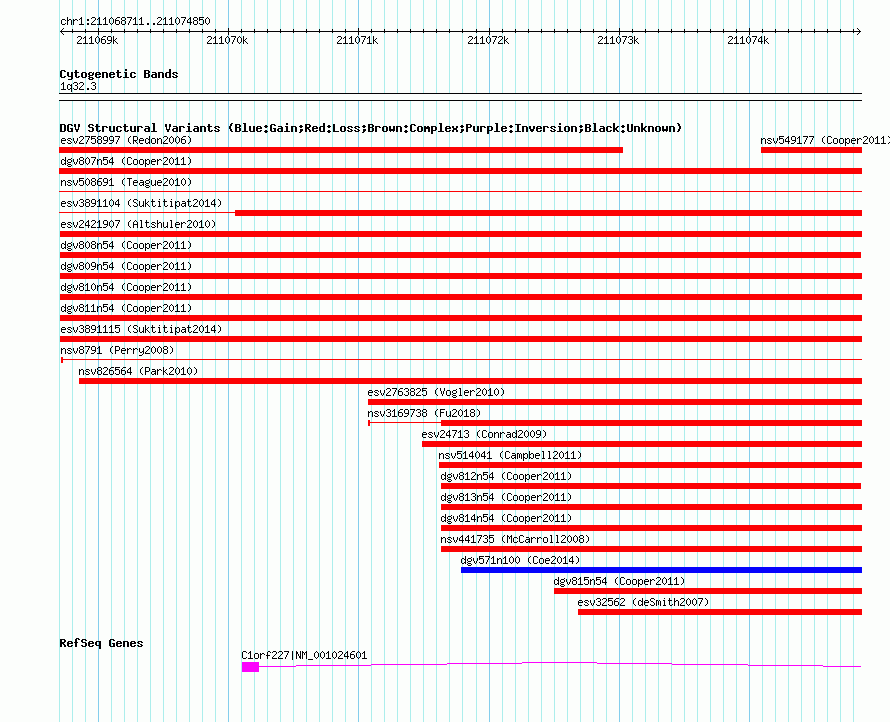Viewport: 890px width, 722px height.
Task: Click the 211069k ruler tick label
Action: point(97,40)
